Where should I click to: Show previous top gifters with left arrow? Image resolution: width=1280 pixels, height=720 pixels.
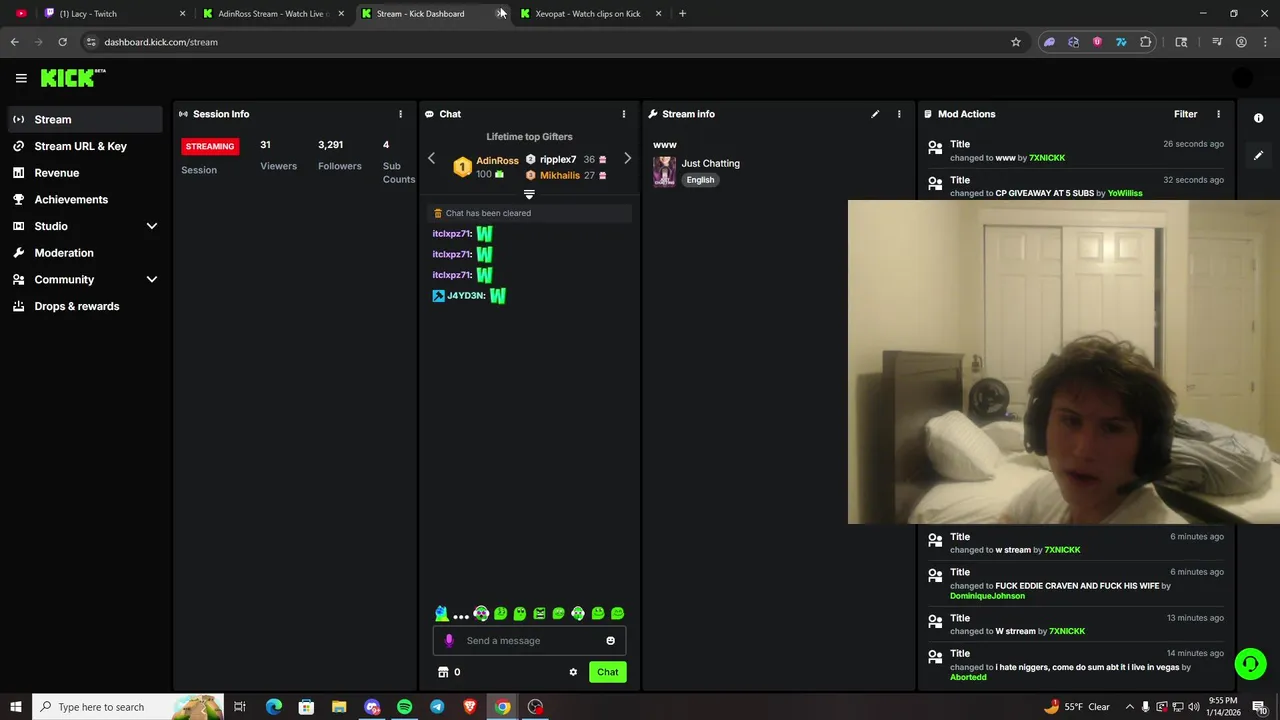[431, 158]
